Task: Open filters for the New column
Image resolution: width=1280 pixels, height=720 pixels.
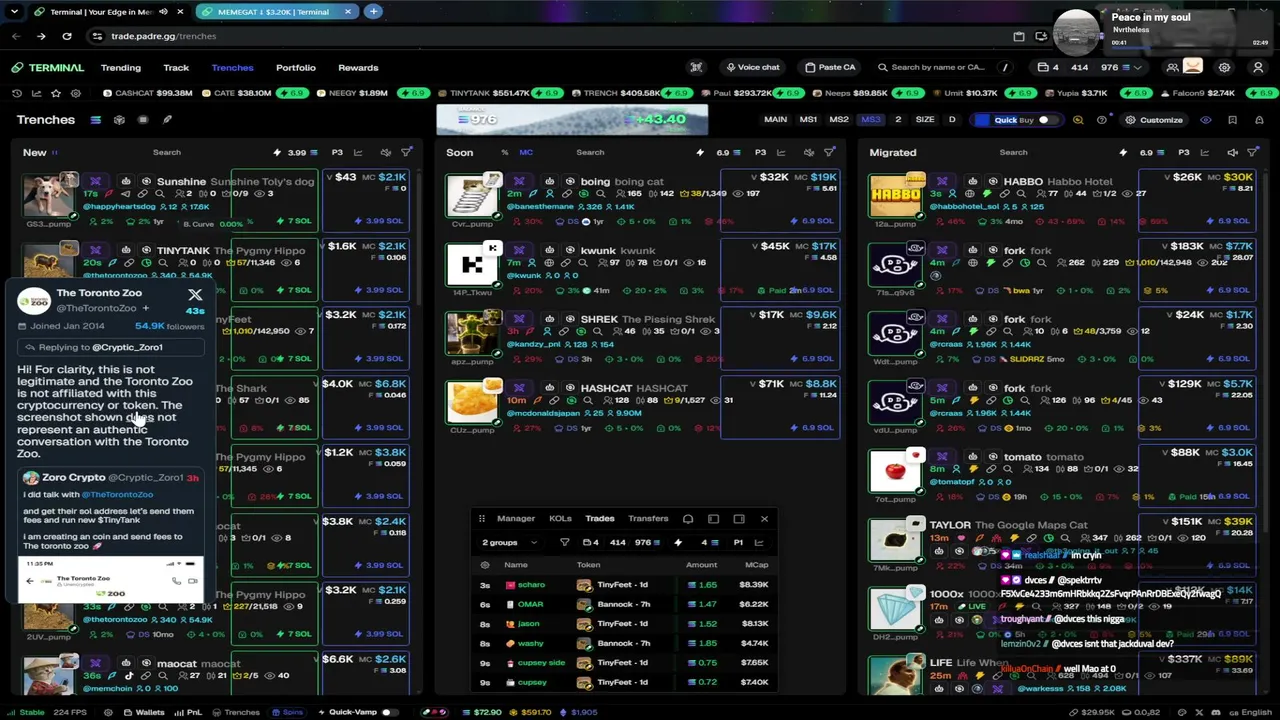Action: (x=406, y=153)
